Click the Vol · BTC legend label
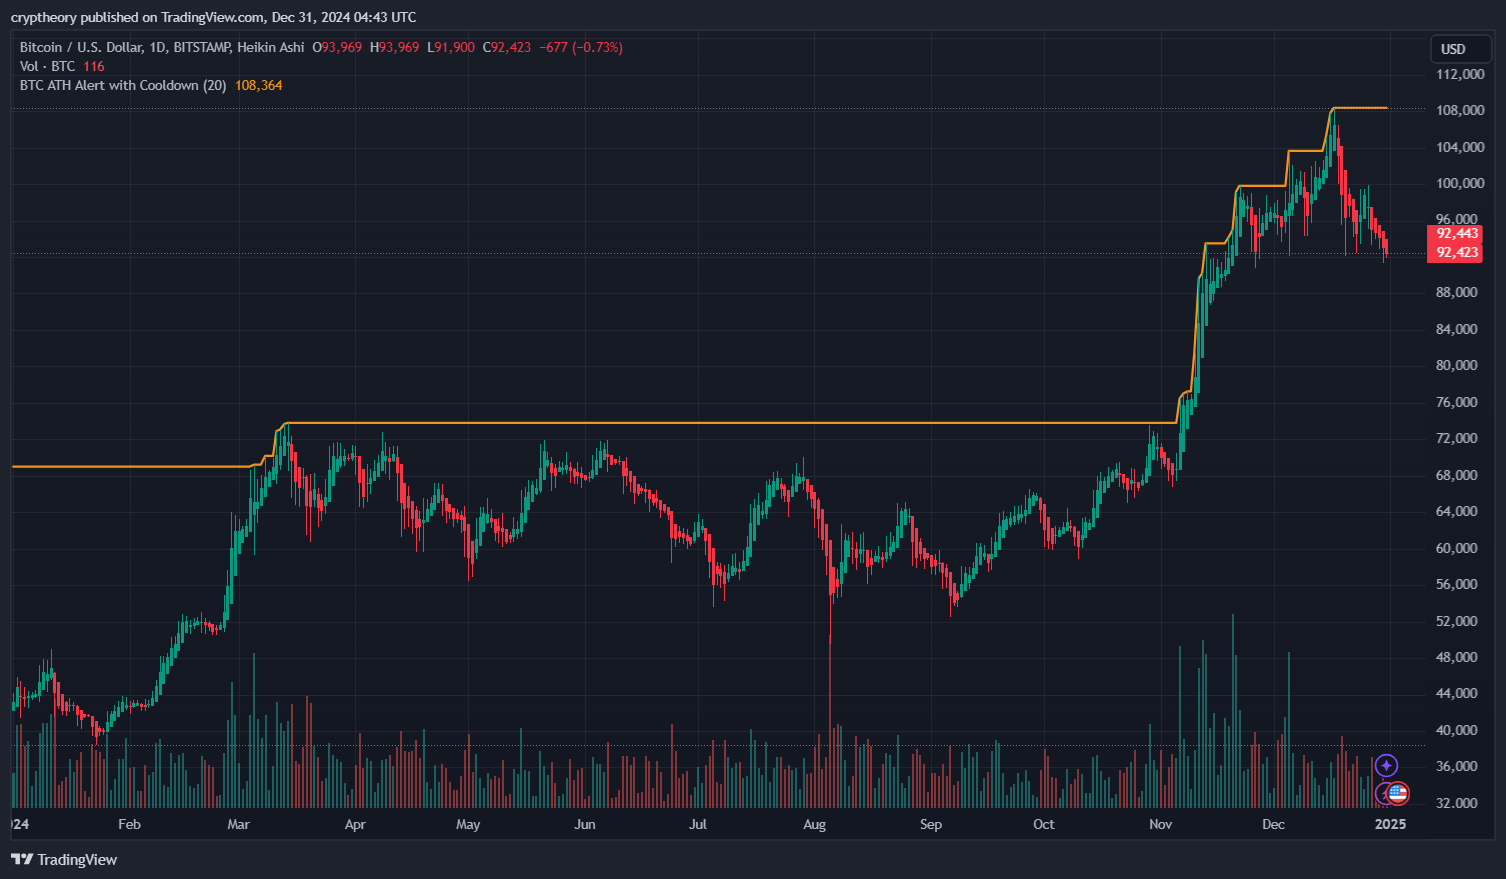Viewport: 1506px width, 879px height. [47, 66]
